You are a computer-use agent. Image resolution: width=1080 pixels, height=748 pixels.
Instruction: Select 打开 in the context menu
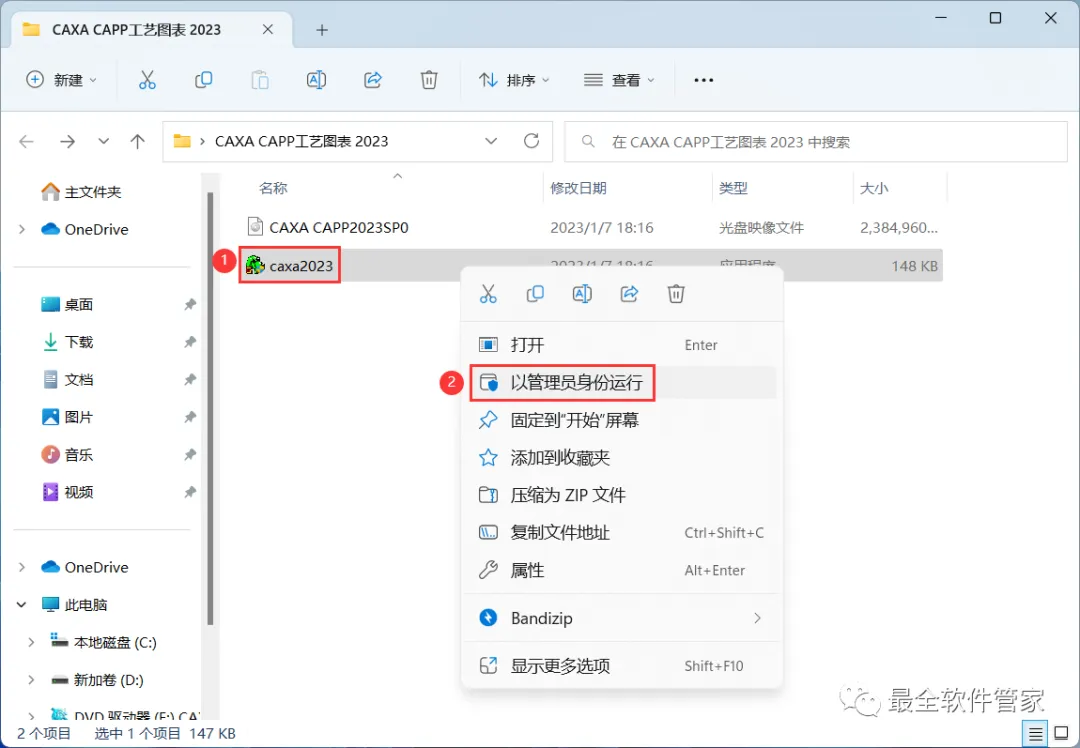[622, 344]
